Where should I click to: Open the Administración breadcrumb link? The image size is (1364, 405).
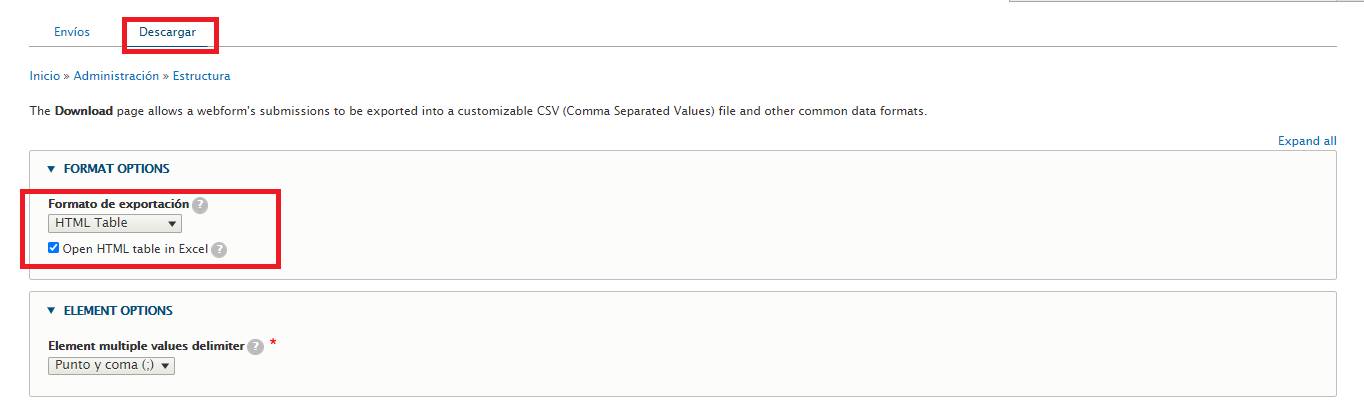click(116, 76)
